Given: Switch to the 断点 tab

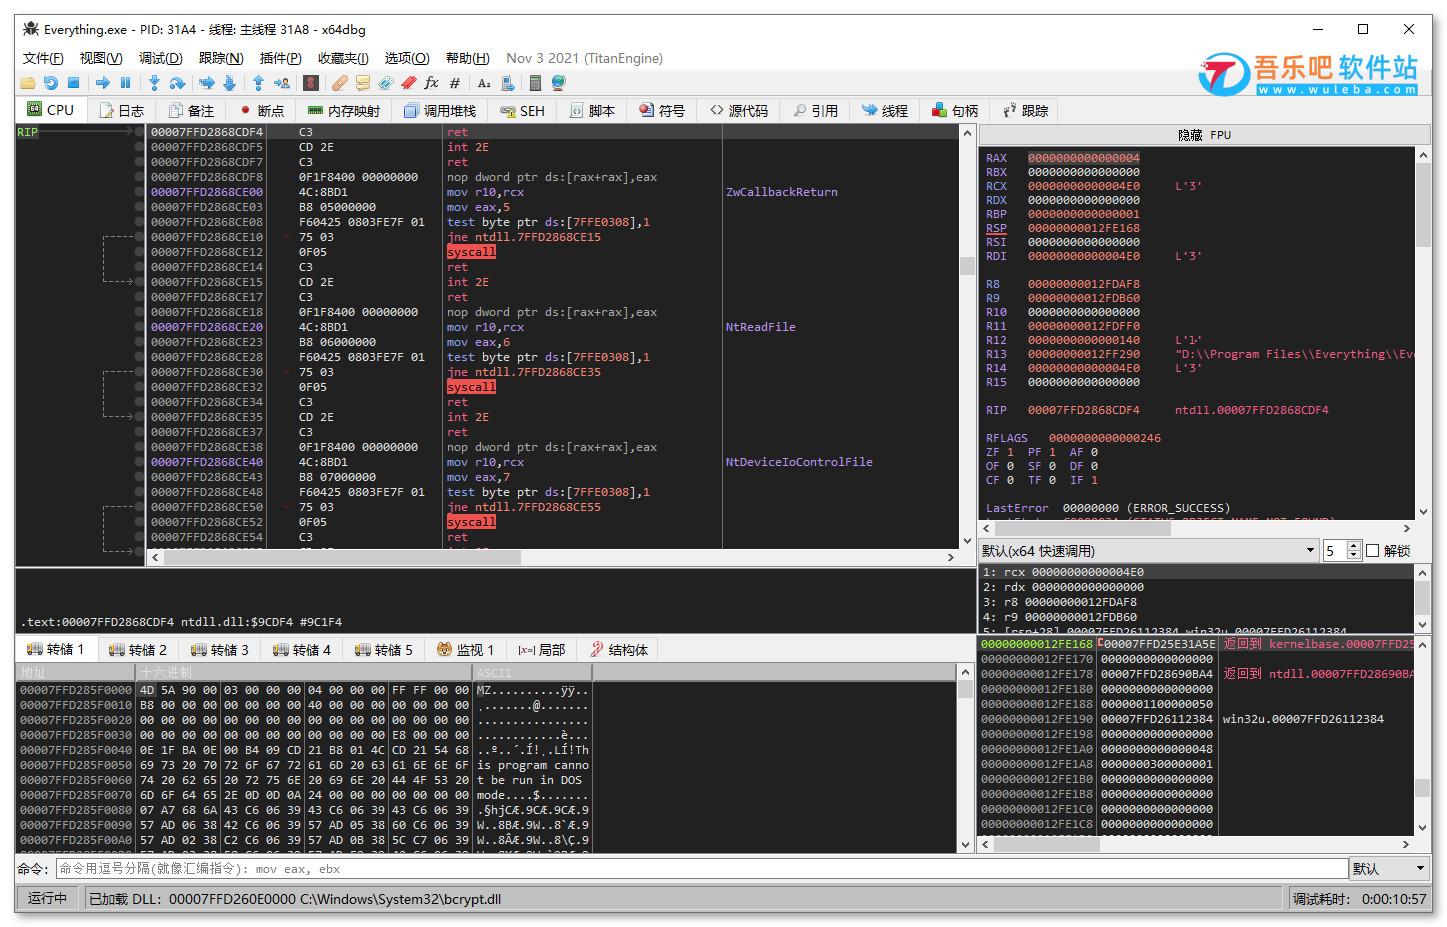Looking at the screenshot, I should 262,111.
